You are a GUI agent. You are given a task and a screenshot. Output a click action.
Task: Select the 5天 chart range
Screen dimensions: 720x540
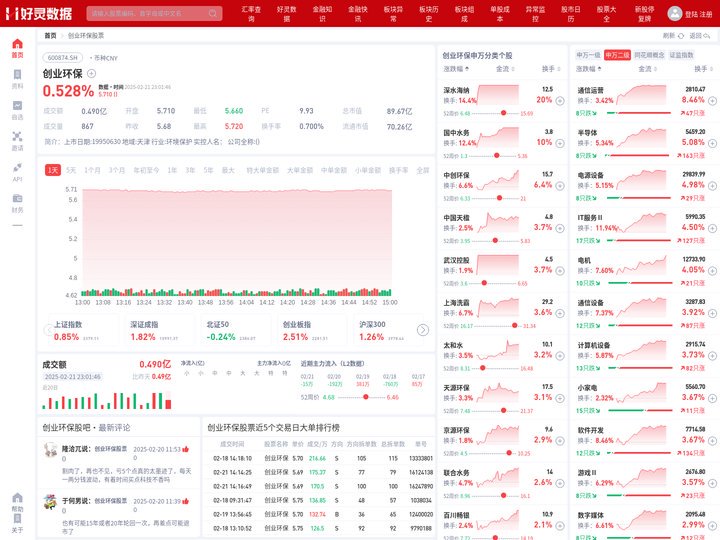(71, 170)
